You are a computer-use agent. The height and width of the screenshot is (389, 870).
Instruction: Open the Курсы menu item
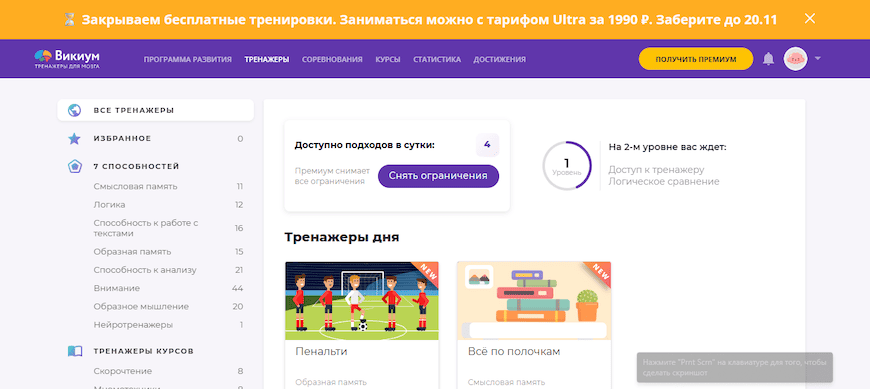tap(388, 59)
